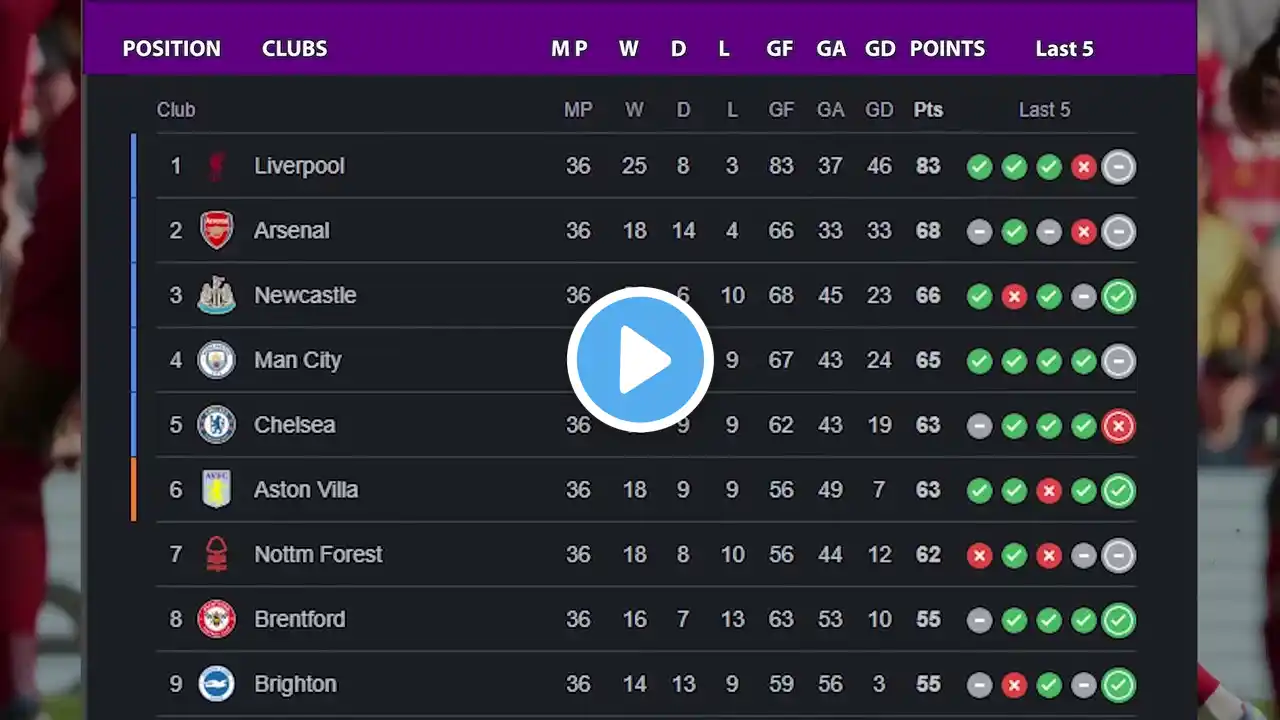Click the large blue play button
Screen dimensions: 1280x720
640,360
